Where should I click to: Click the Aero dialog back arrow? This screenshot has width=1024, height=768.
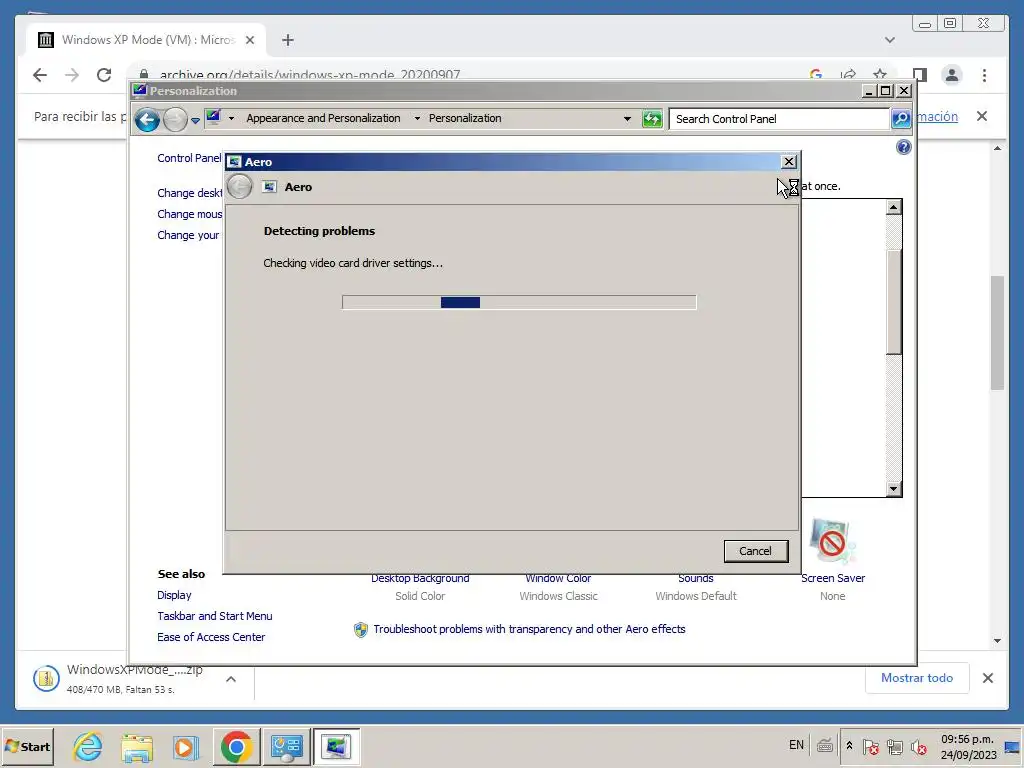click(240, 187)
